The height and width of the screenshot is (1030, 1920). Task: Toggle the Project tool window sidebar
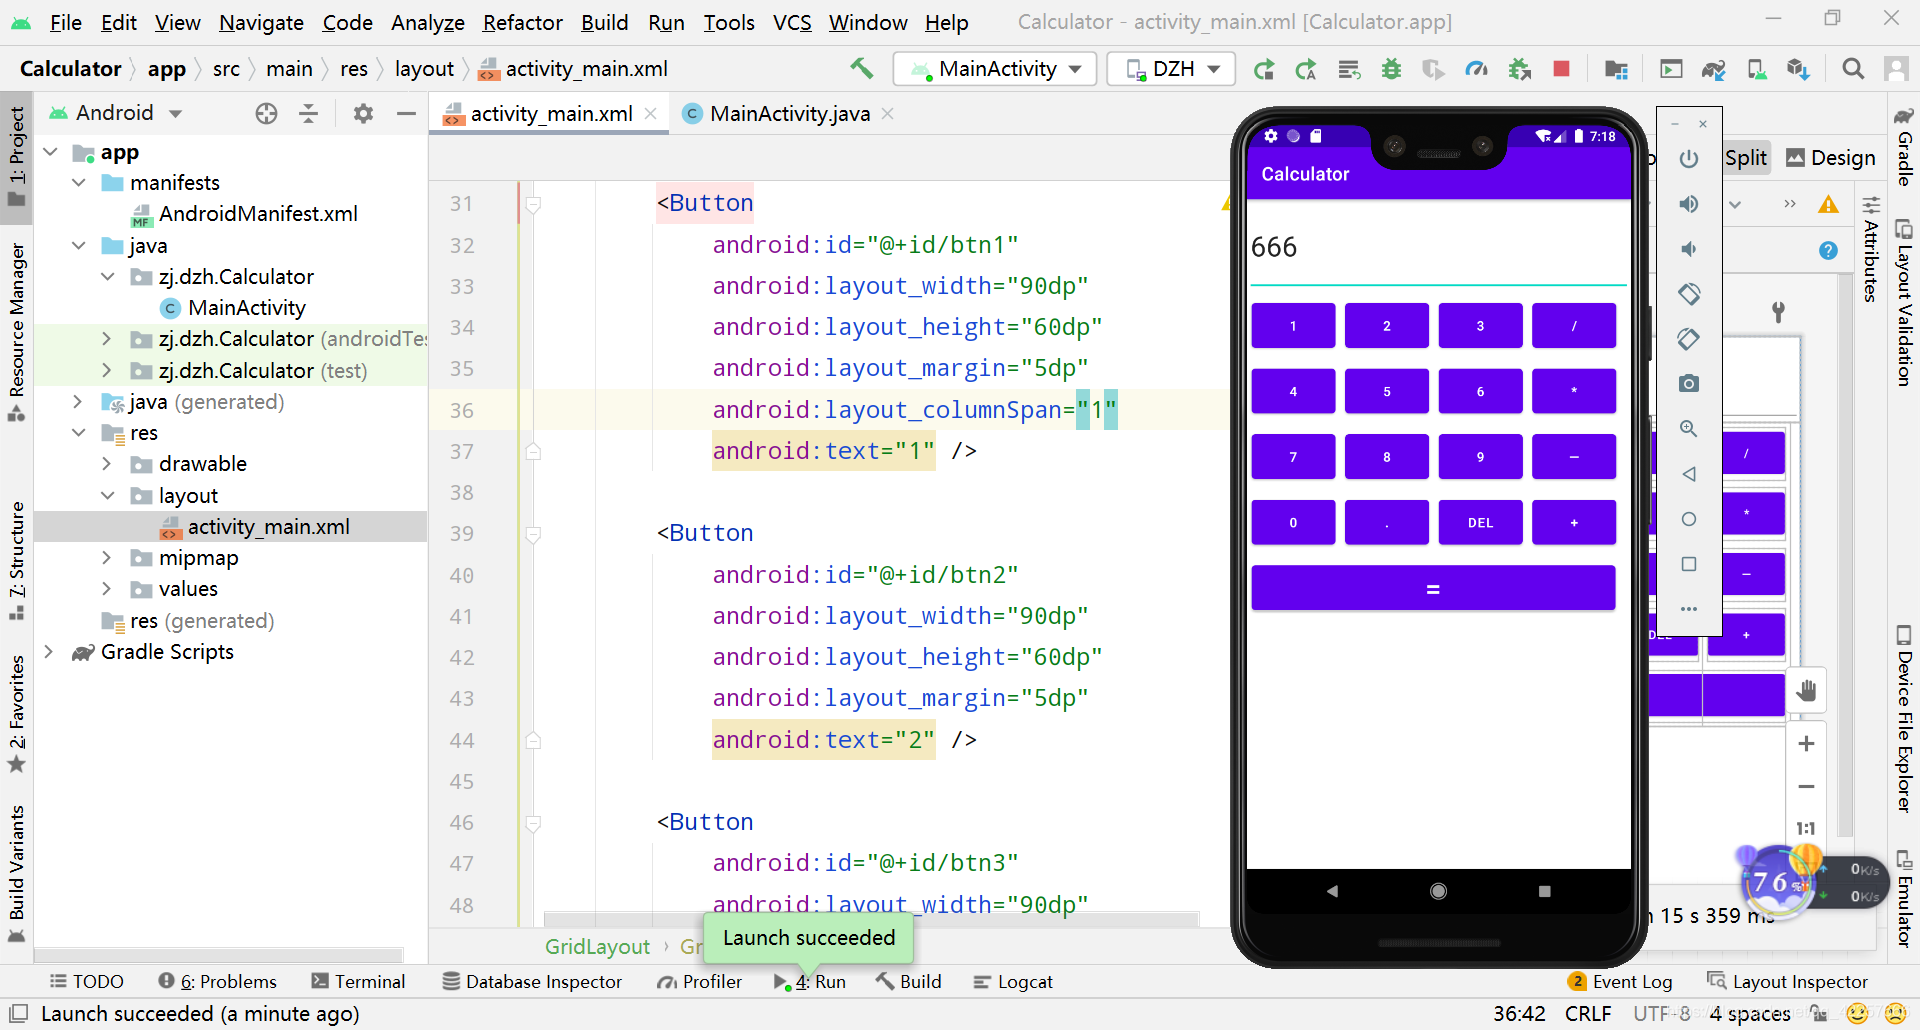16,156
